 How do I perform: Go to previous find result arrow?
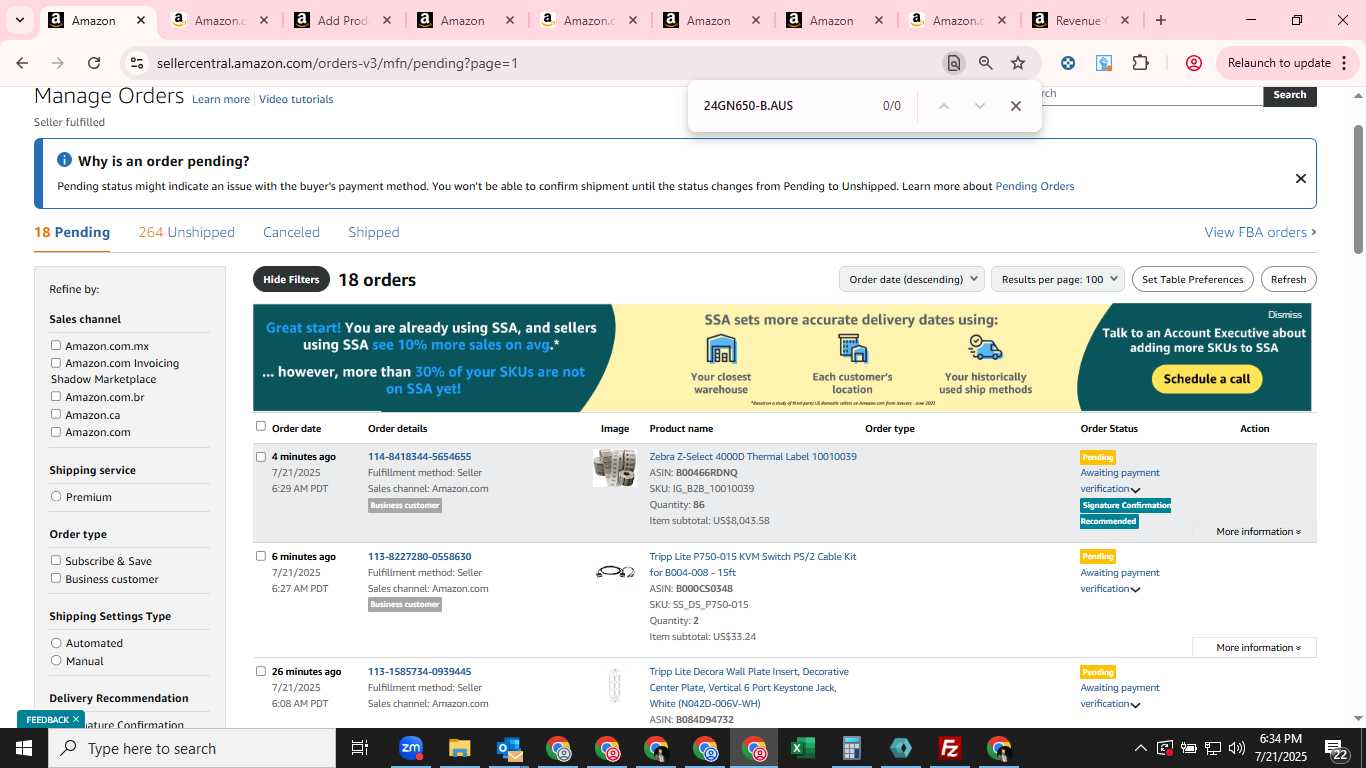pos(943,106)
